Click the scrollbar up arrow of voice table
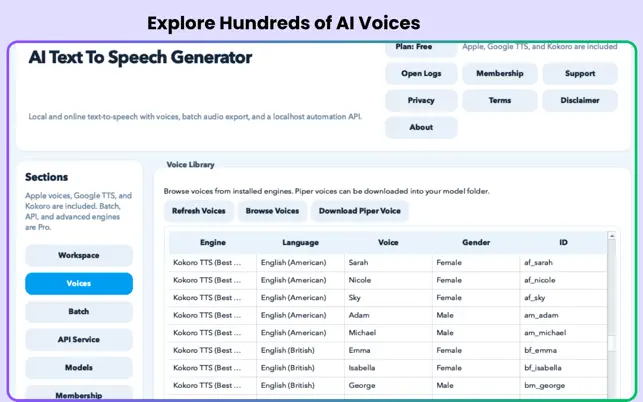643x402 pixels. pos(612,235)
